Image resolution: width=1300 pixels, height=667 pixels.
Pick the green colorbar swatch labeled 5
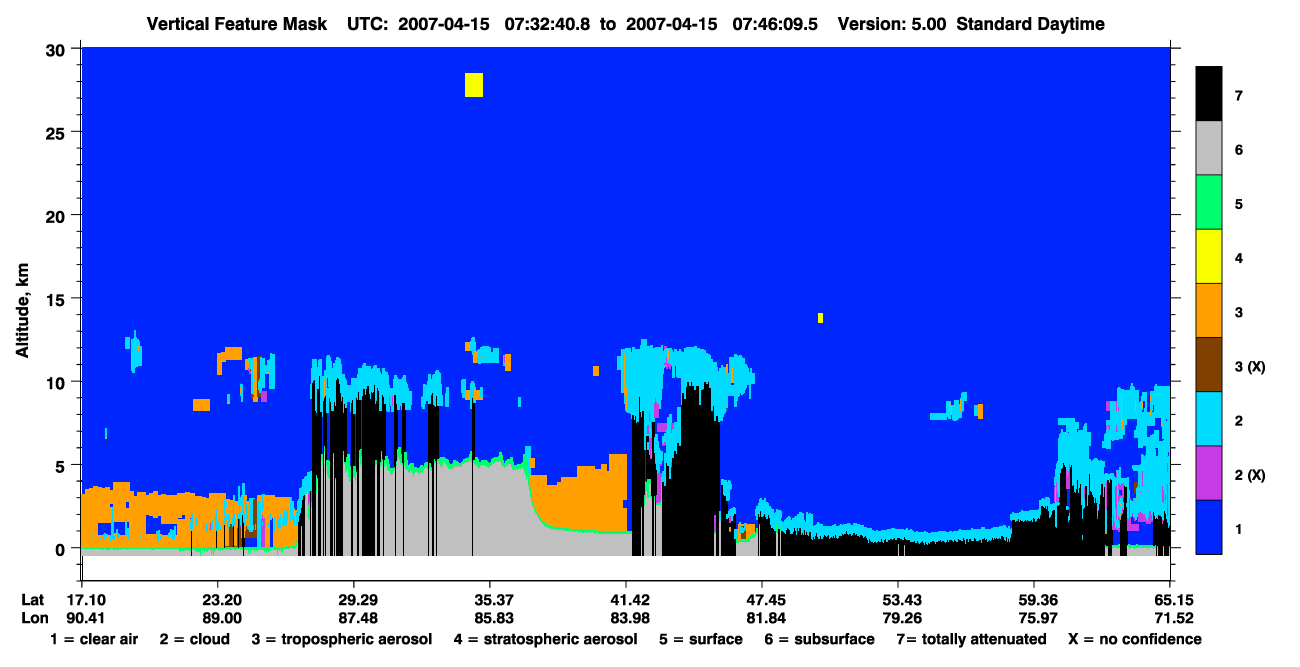1209,202
